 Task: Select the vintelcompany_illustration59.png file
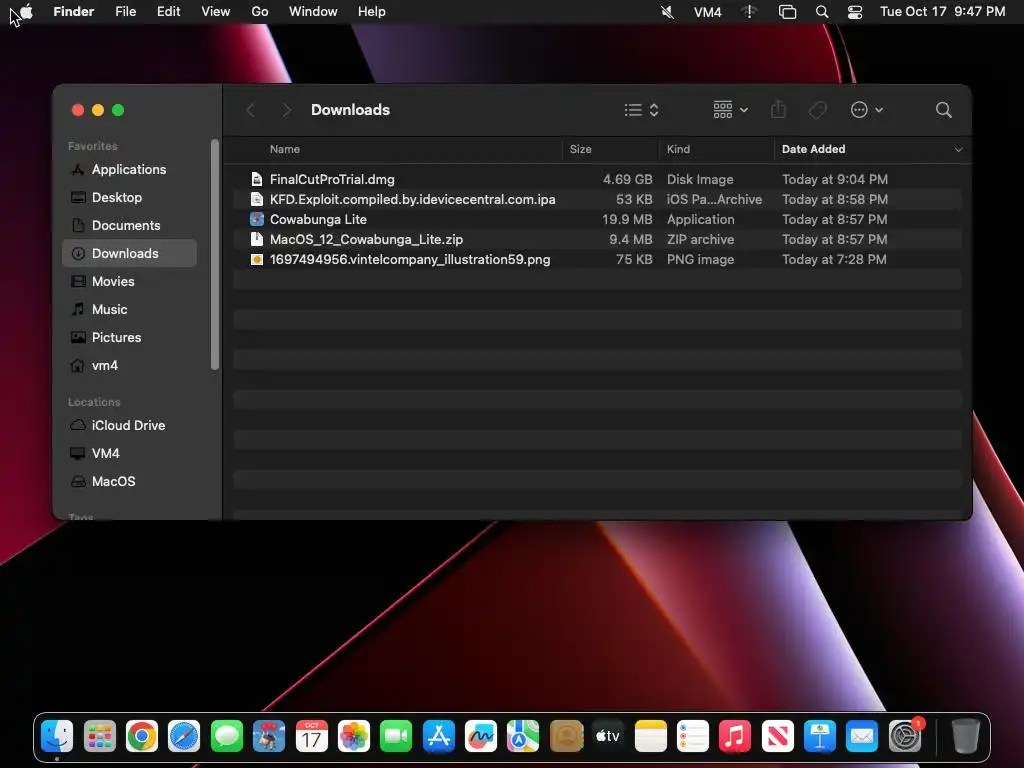coord(597,259)
